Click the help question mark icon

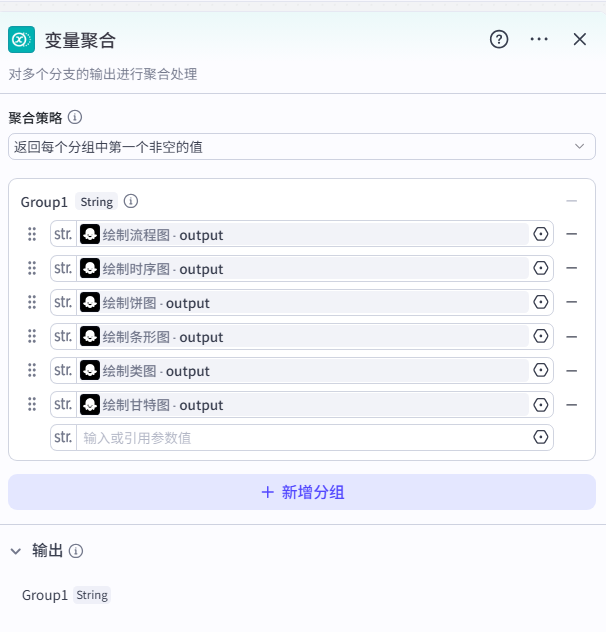tap(499, 39)
